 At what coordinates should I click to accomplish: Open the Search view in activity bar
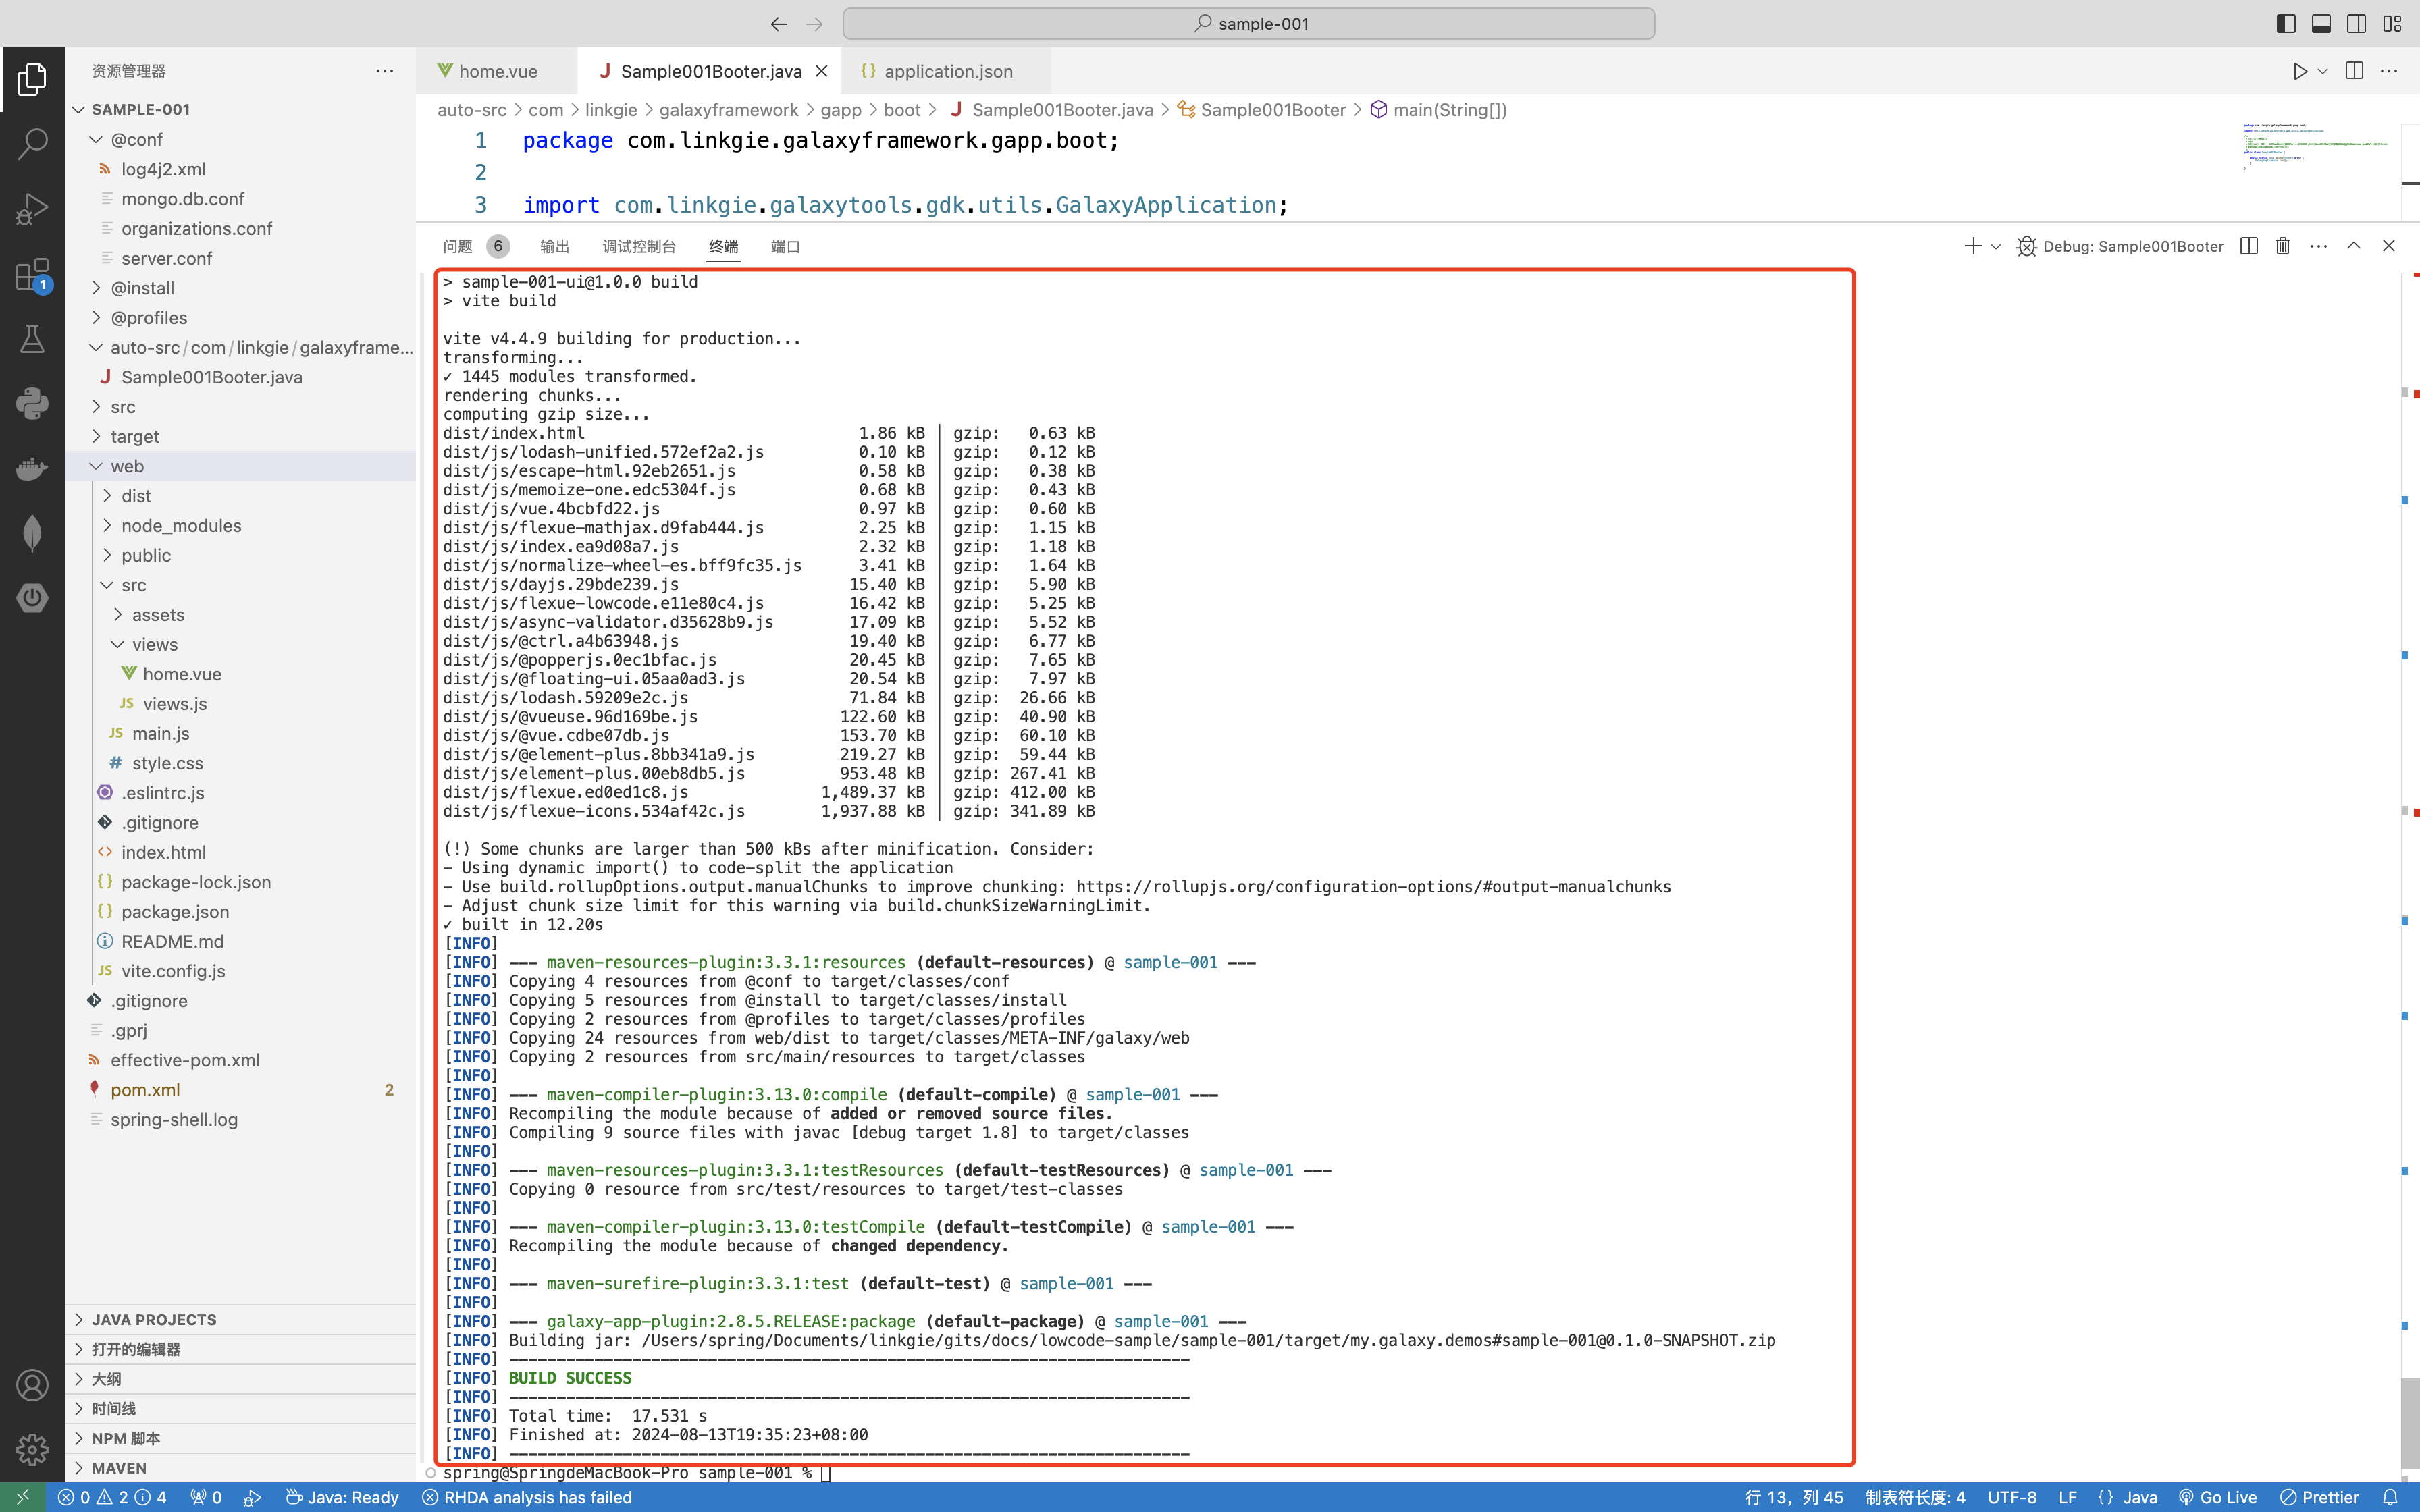(32, 144)
